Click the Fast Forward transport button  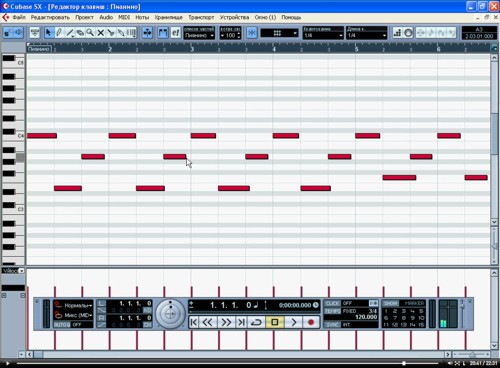[226, 322]
